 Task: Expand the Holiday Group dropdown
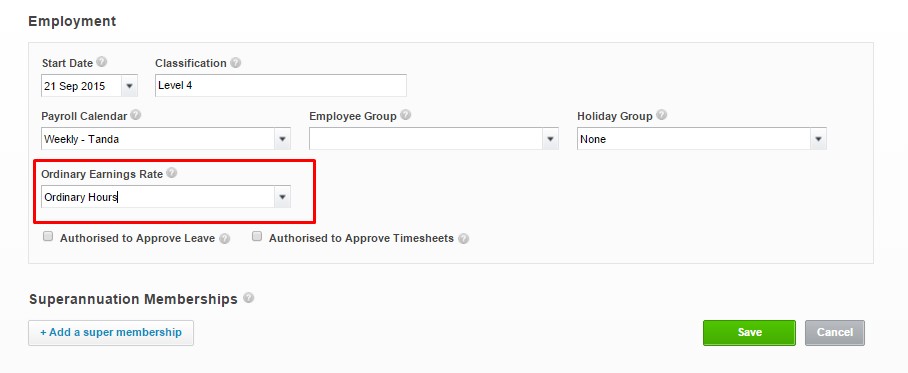(x=818, y=139)
